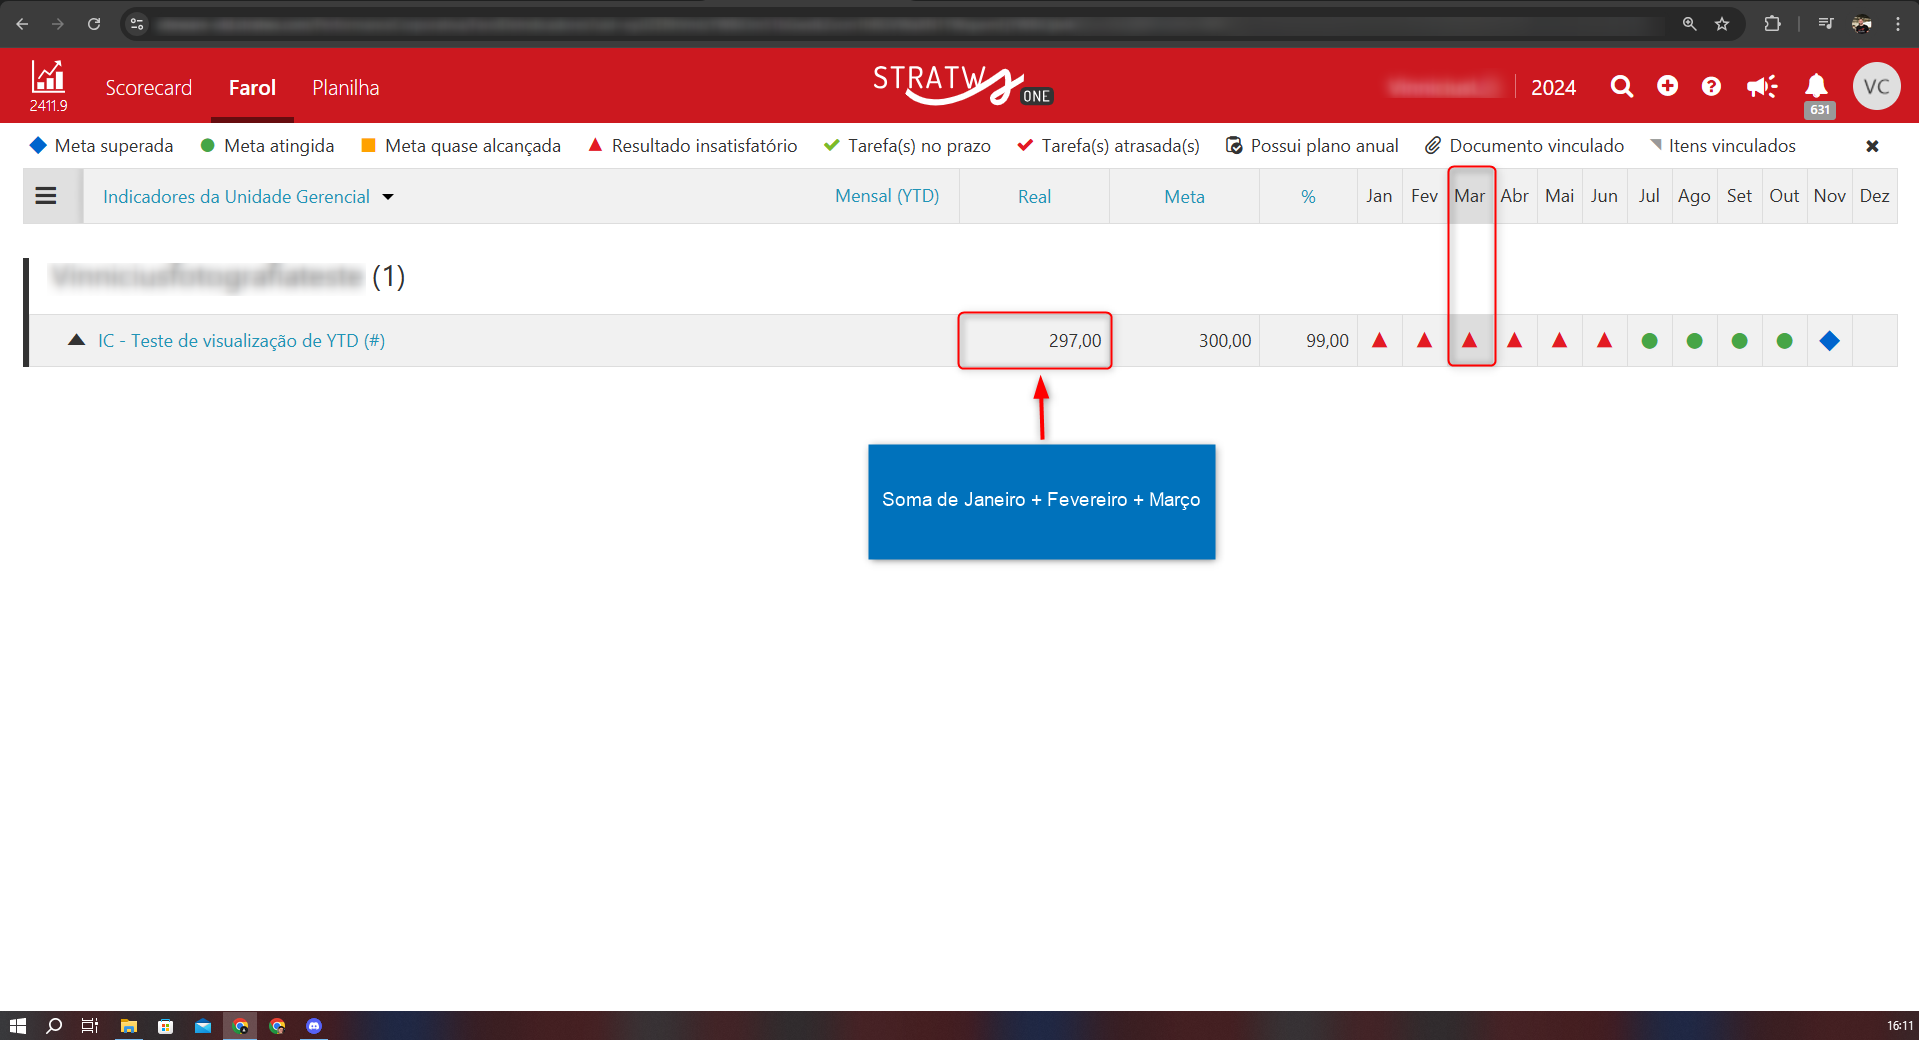This screenshot has height=1040, width=1919.
Task: Open the VC user avatar menu
Action: point(1876,87)
